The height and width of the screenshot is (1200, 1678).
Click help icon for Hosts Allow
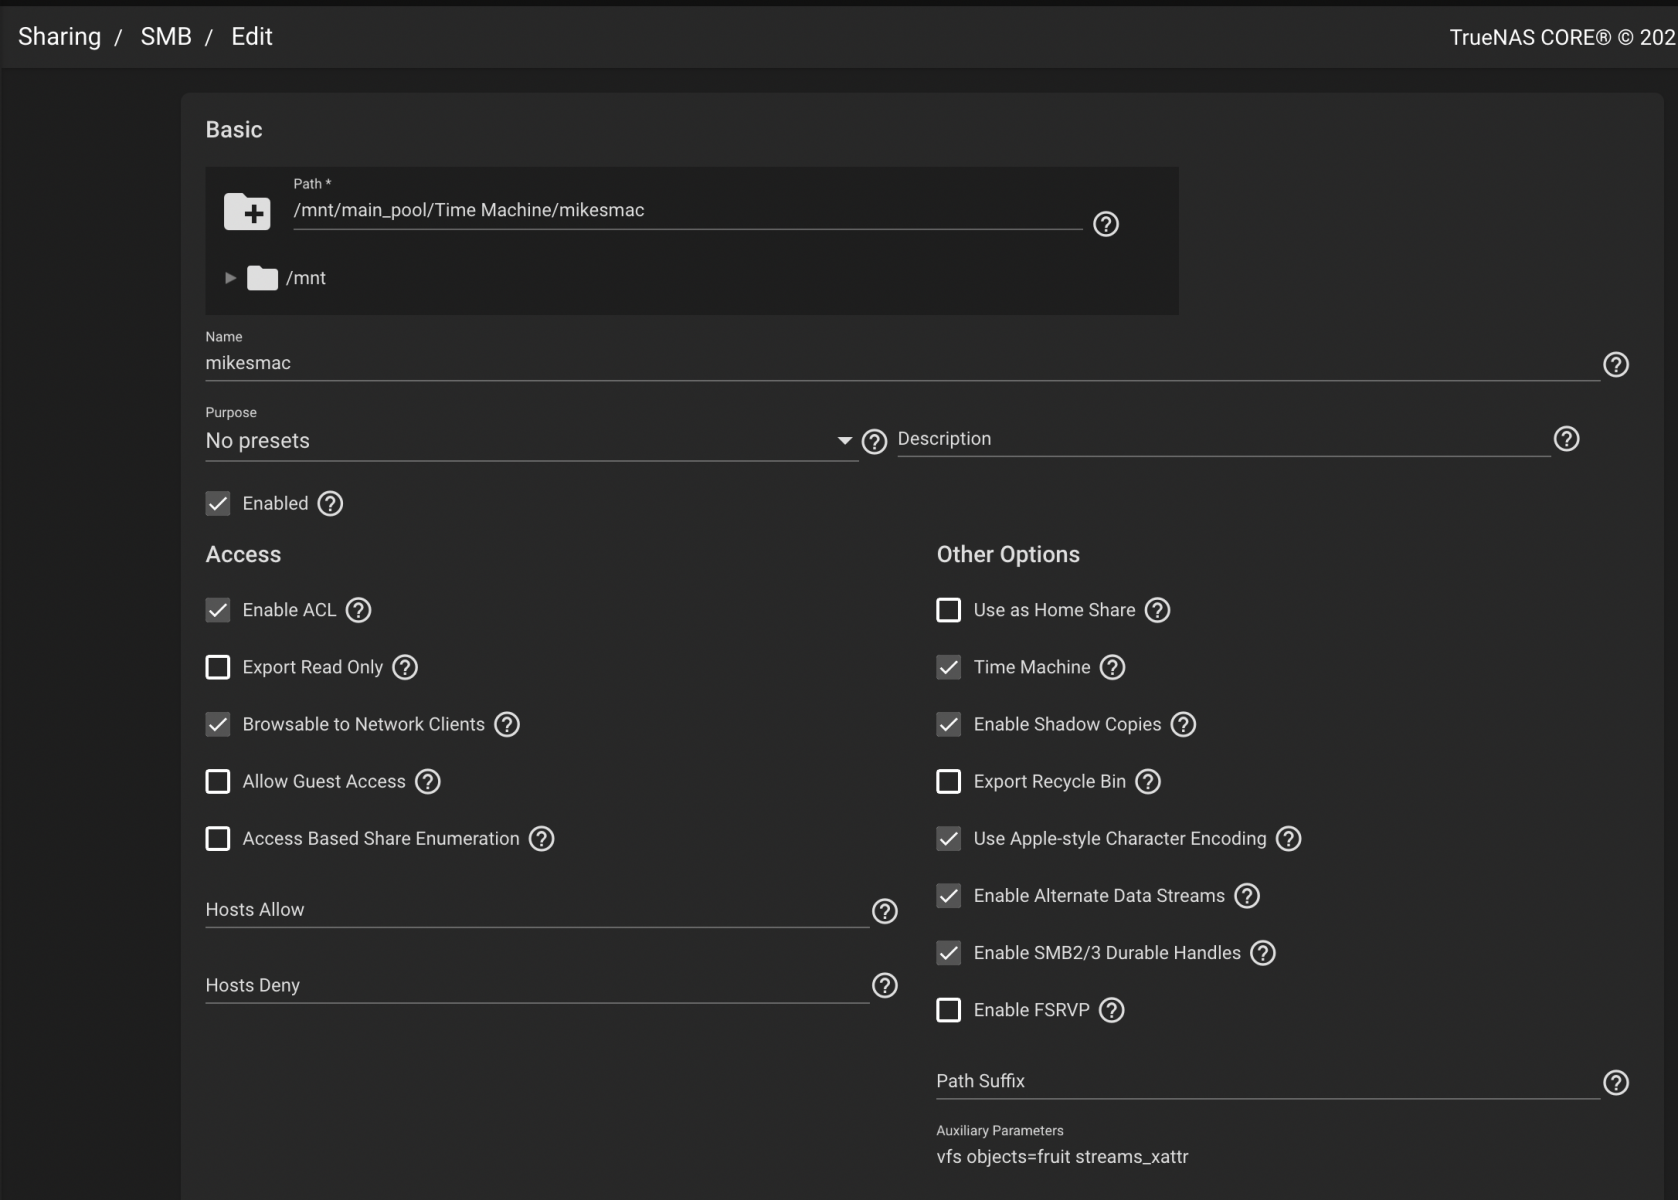coord(884,911)
